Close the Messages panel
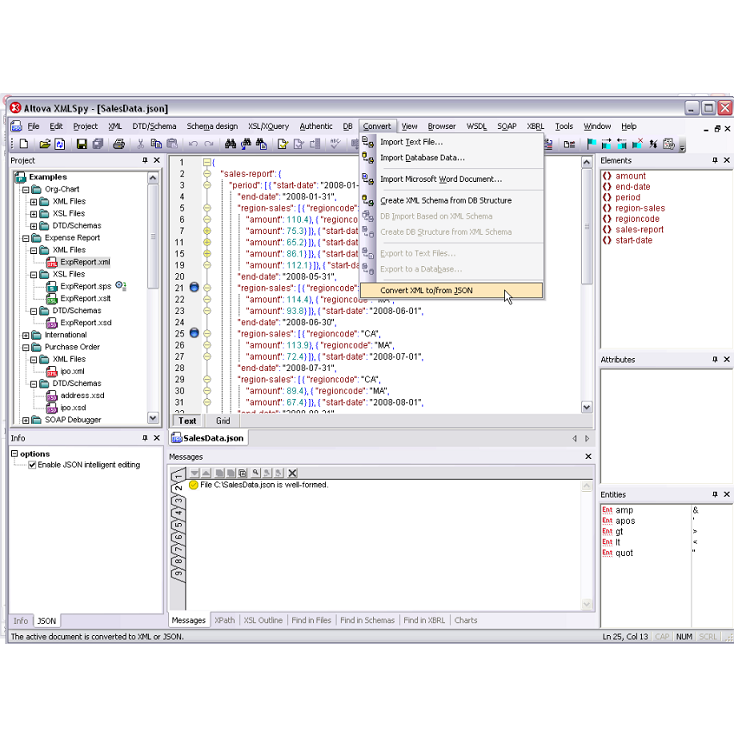This screenshot has height=738, width=738. pyautogui.click(x=588, y=457)
